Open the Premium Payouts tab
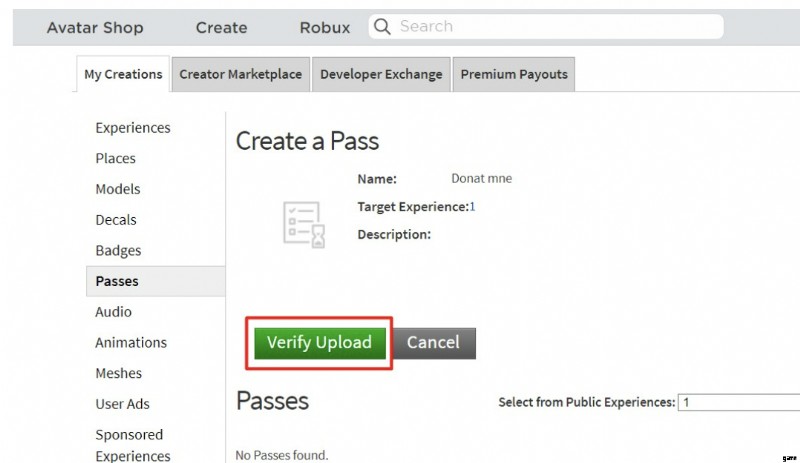 514,74
